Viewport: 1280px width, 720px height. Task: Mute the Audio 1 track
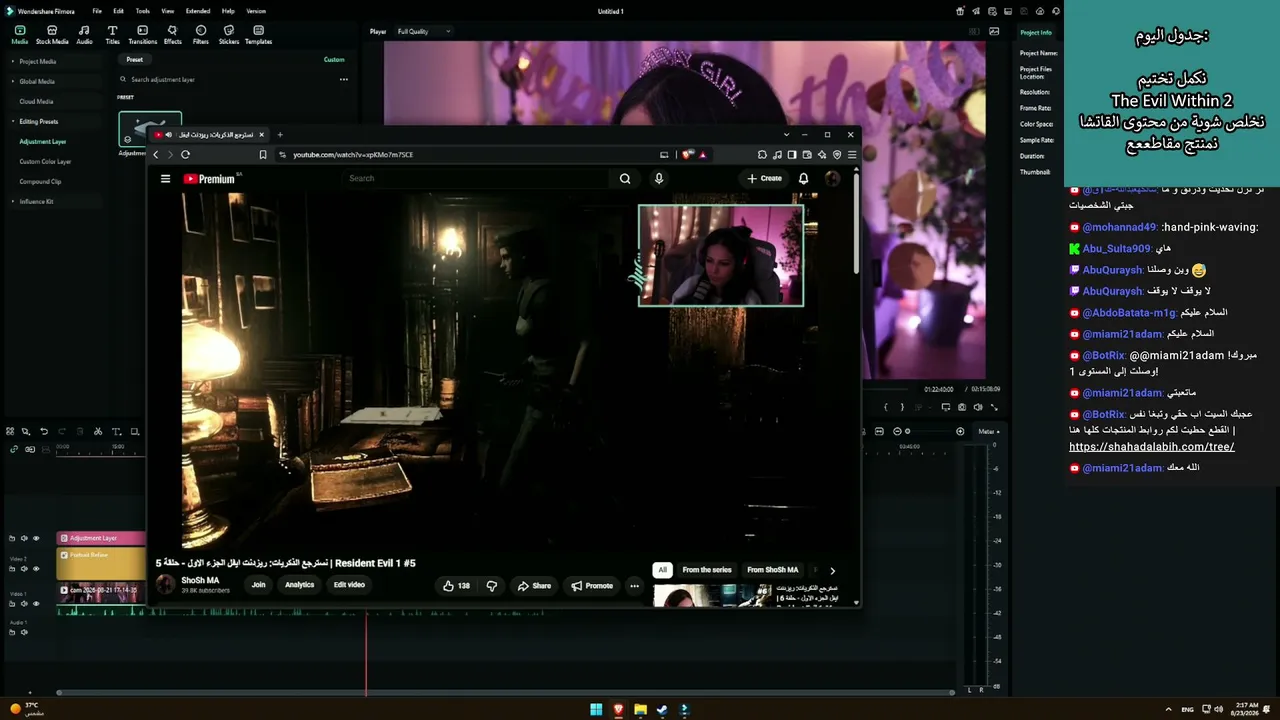(24, 632)
